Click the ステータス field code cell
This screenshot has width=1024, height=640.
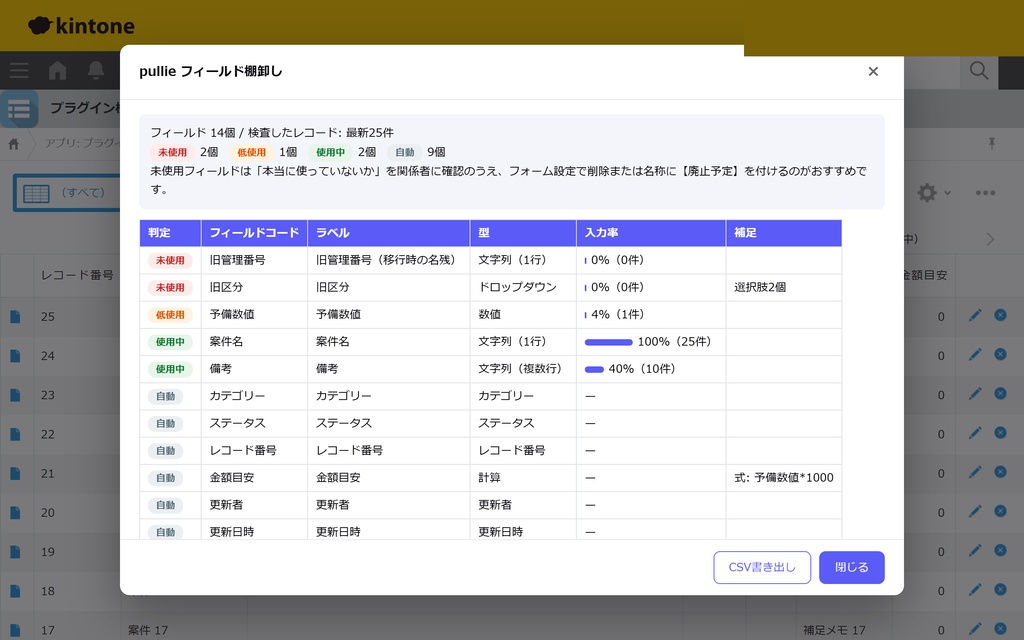[254, 424]
